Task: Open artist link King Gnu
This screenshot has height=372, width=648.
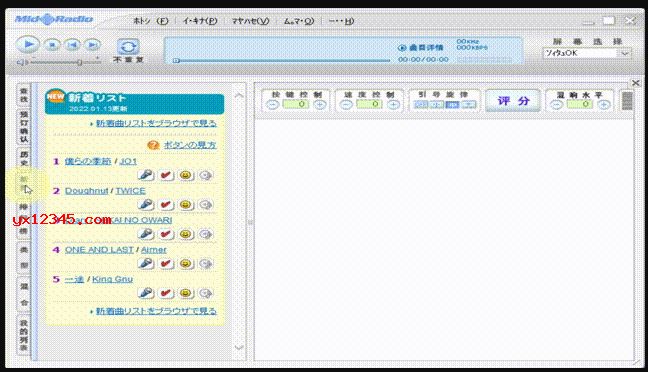Action: pyautogui.click(x=112, y=279)
